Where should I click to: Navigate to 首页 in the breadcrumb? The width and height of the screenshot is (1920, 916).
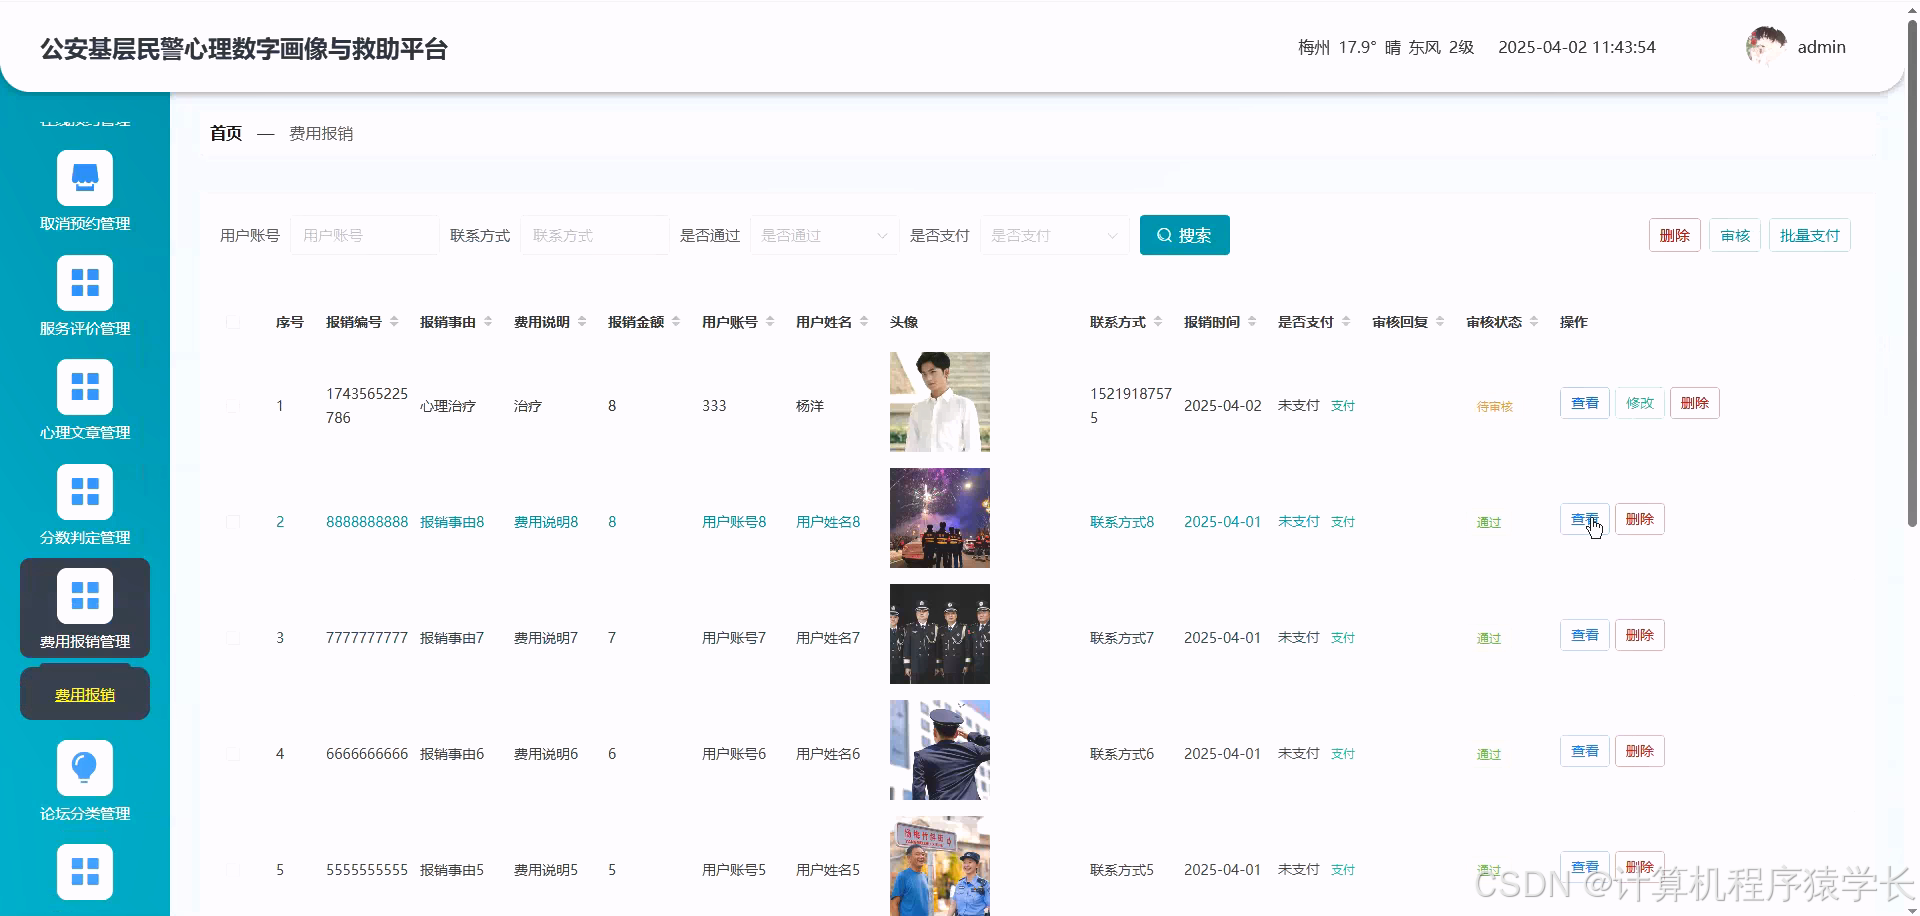(x=224, y=133)
